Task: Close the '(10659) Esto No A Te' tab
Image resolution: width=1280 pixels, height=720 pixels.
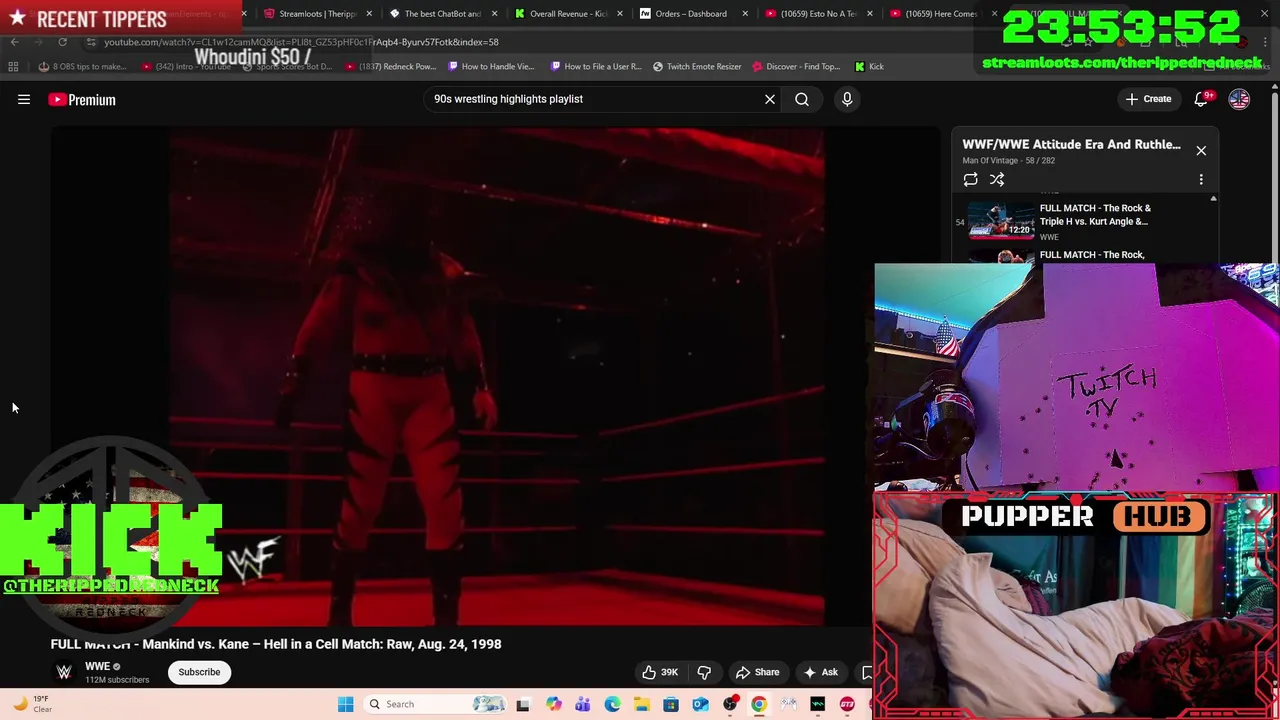Action: click(870, 14)
